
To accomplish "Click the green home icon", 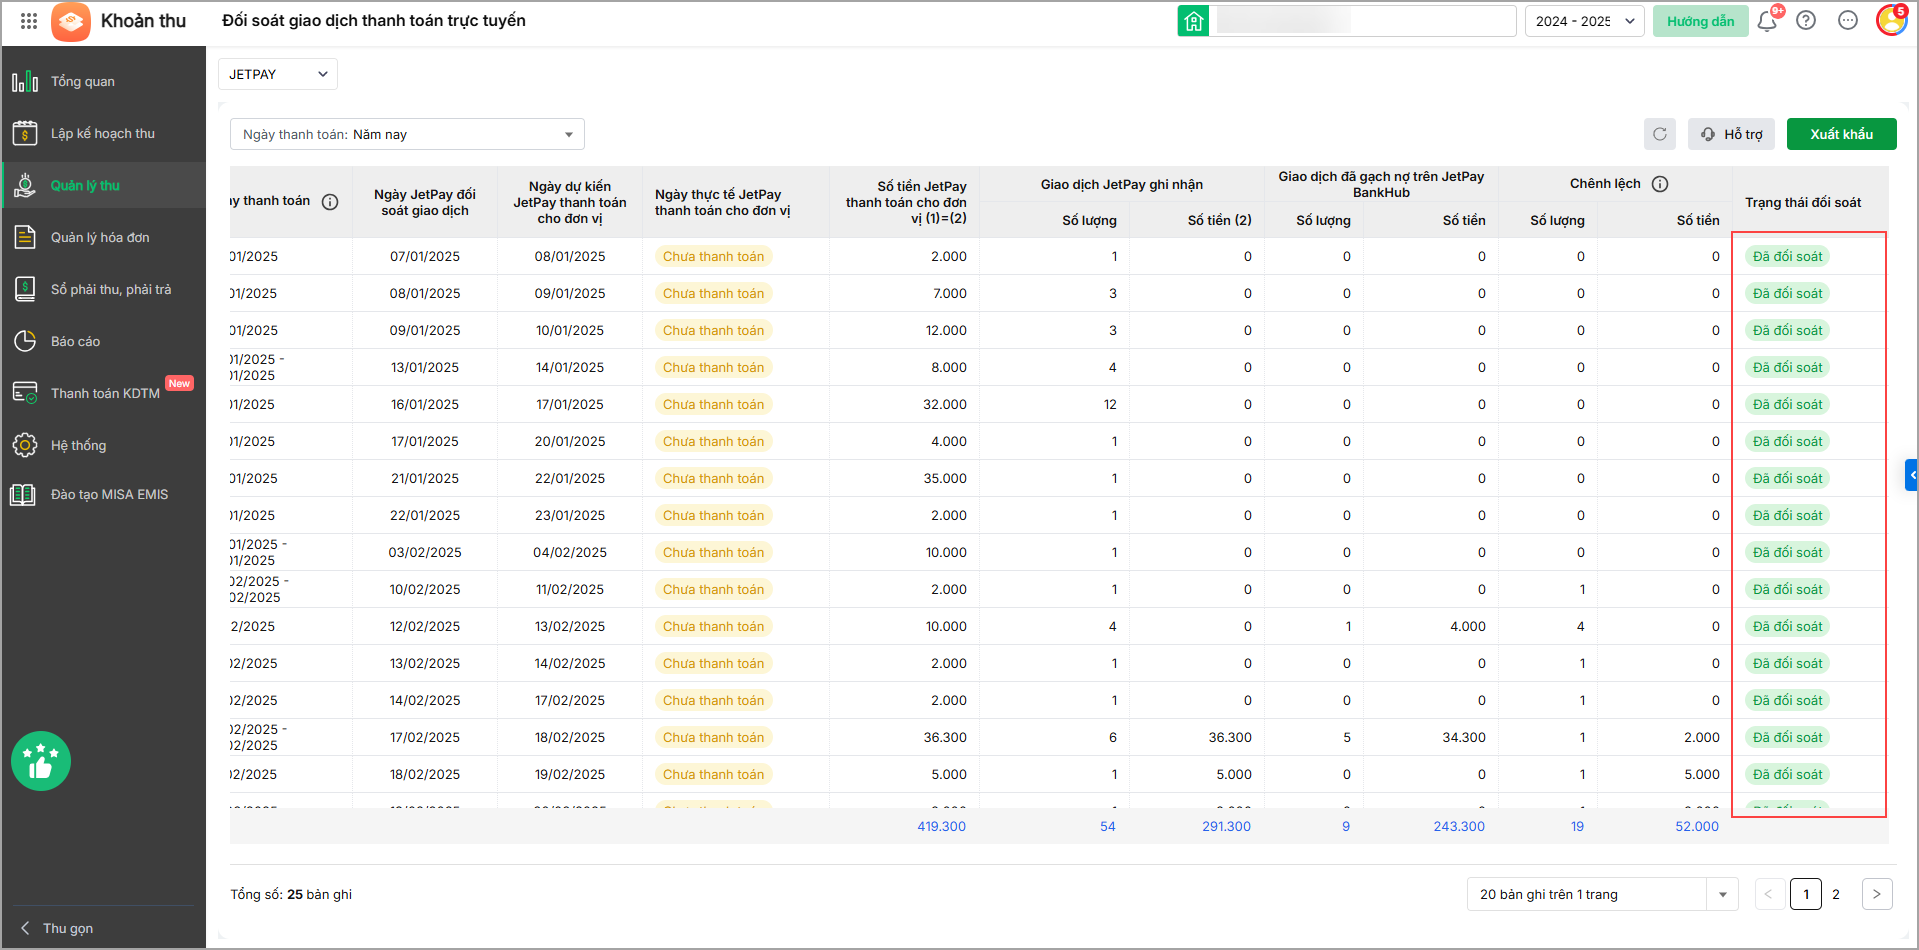I will pos(1193,21).
